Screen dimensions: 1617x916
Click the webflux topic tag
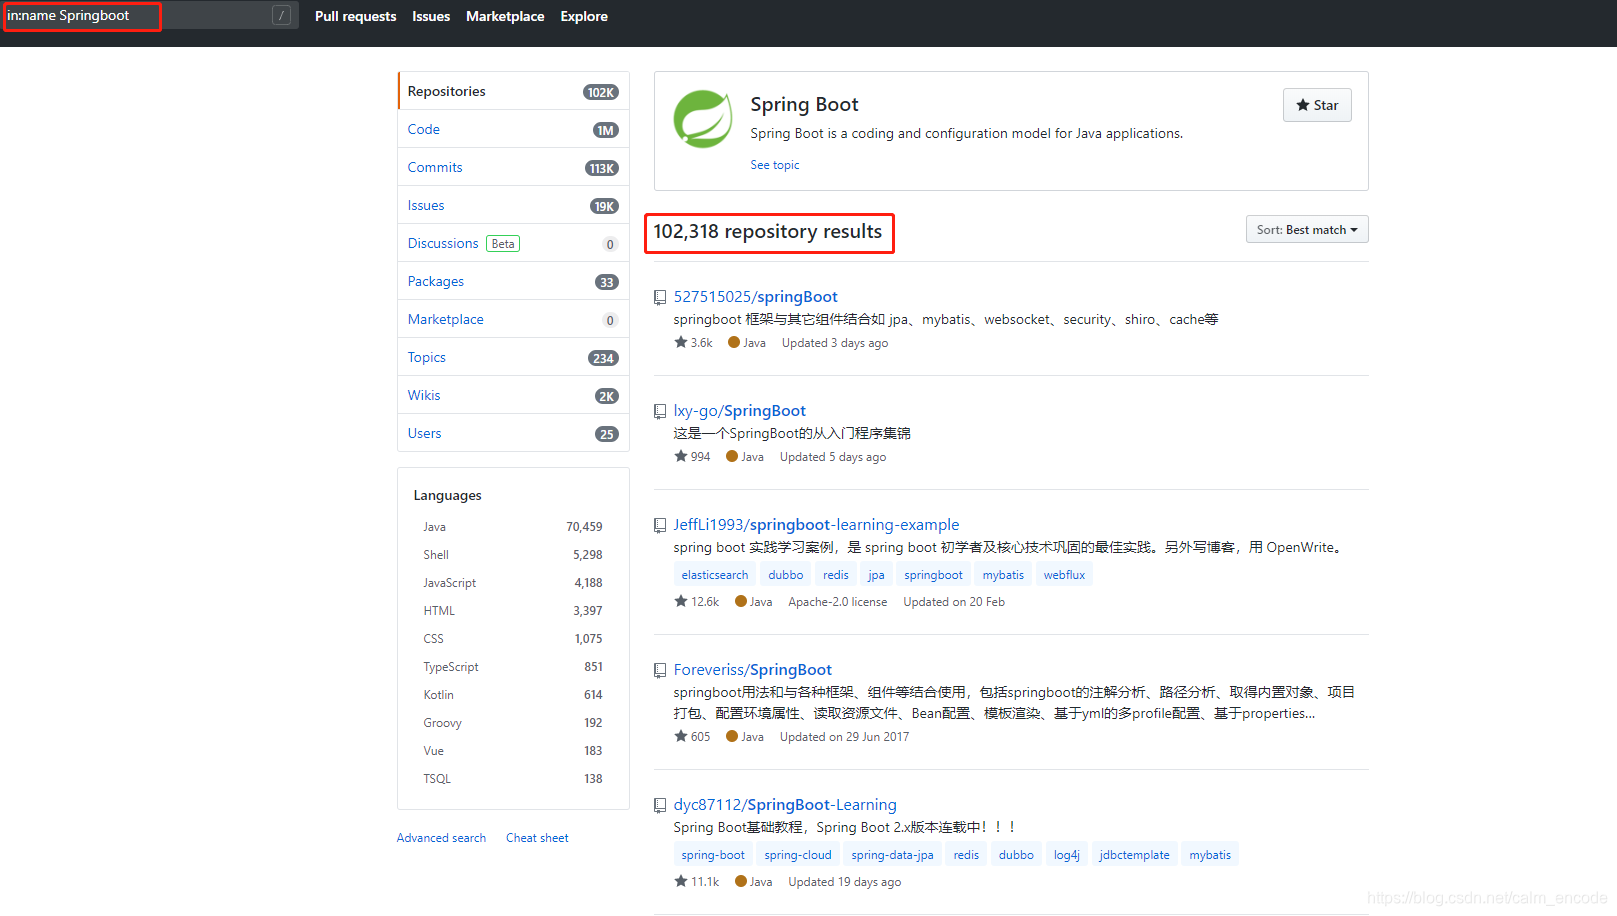click(x=1064, y=575)
